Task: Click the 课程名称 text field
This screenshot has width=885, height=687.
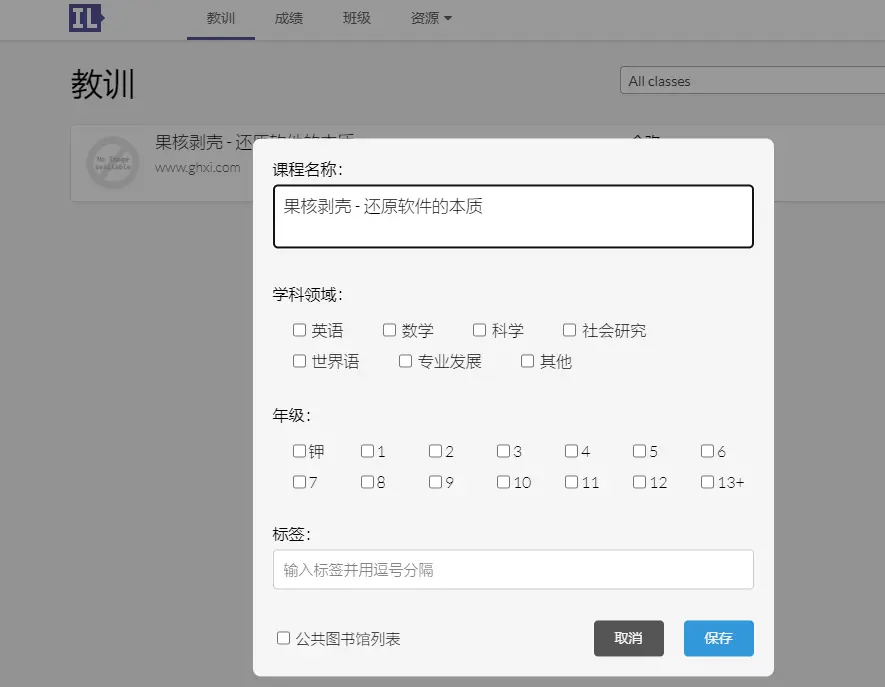Action: [x=513, y=216]
